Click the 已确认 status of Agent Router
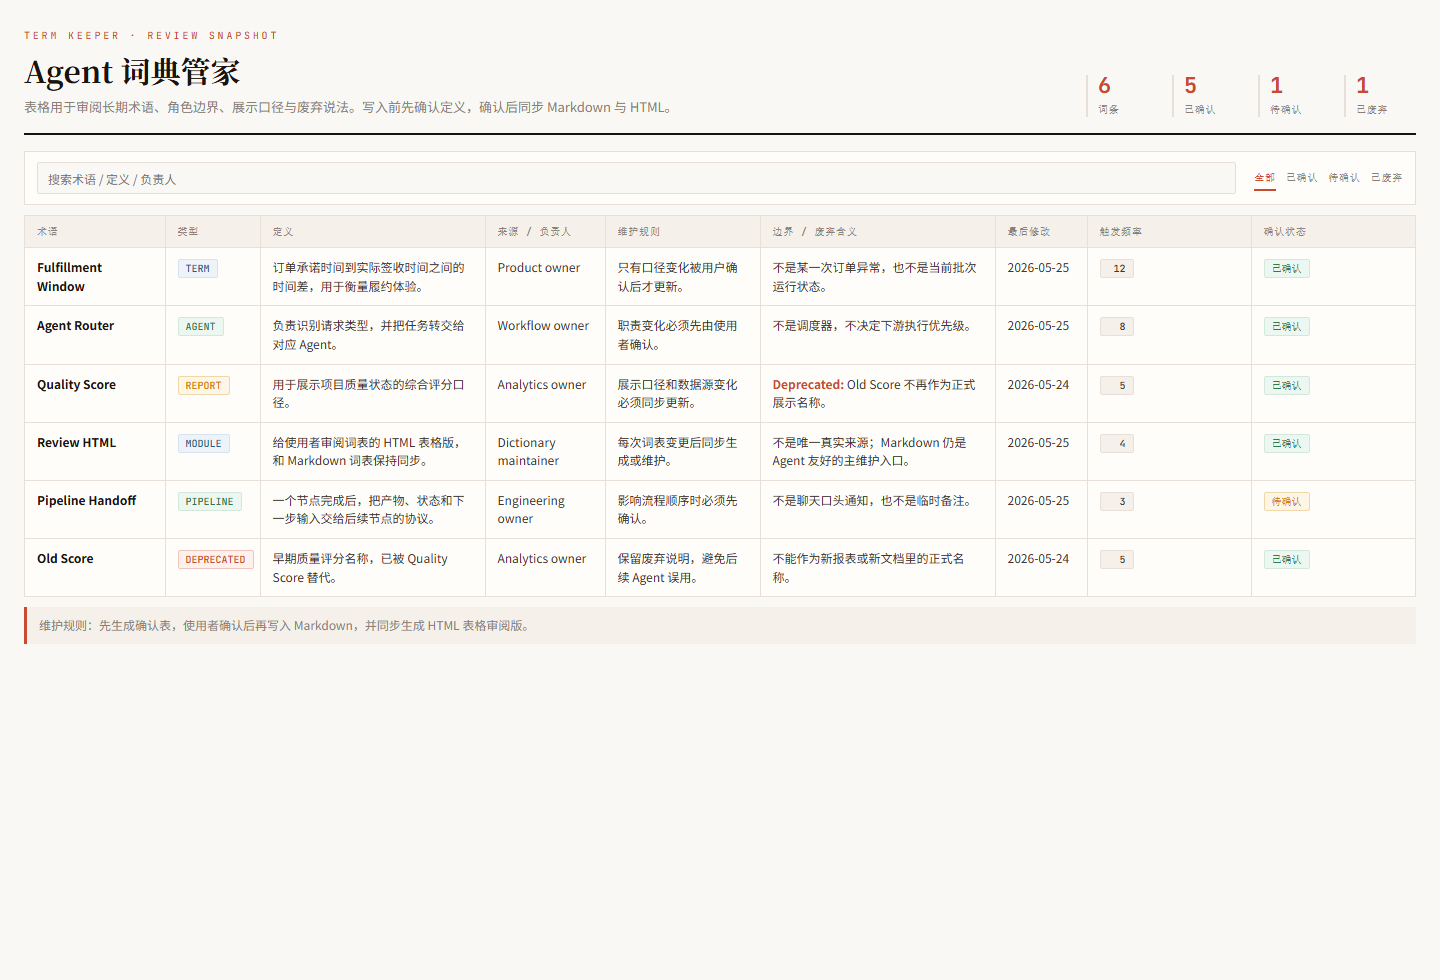Viewport: 1440px width, 980px height. click(1287, 327)
